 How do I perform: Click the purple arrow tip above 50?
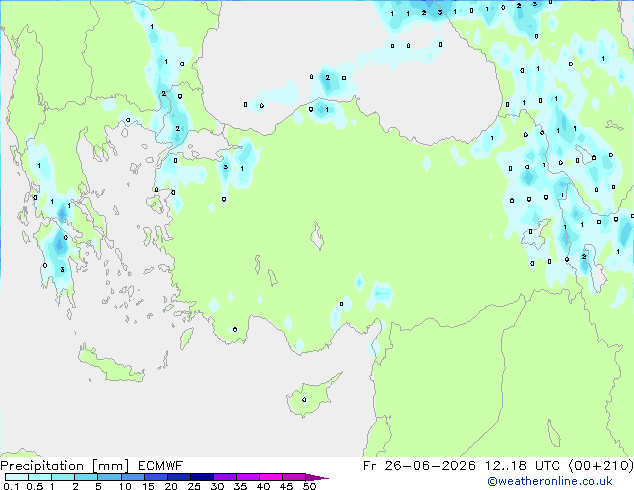pos(317,477)
